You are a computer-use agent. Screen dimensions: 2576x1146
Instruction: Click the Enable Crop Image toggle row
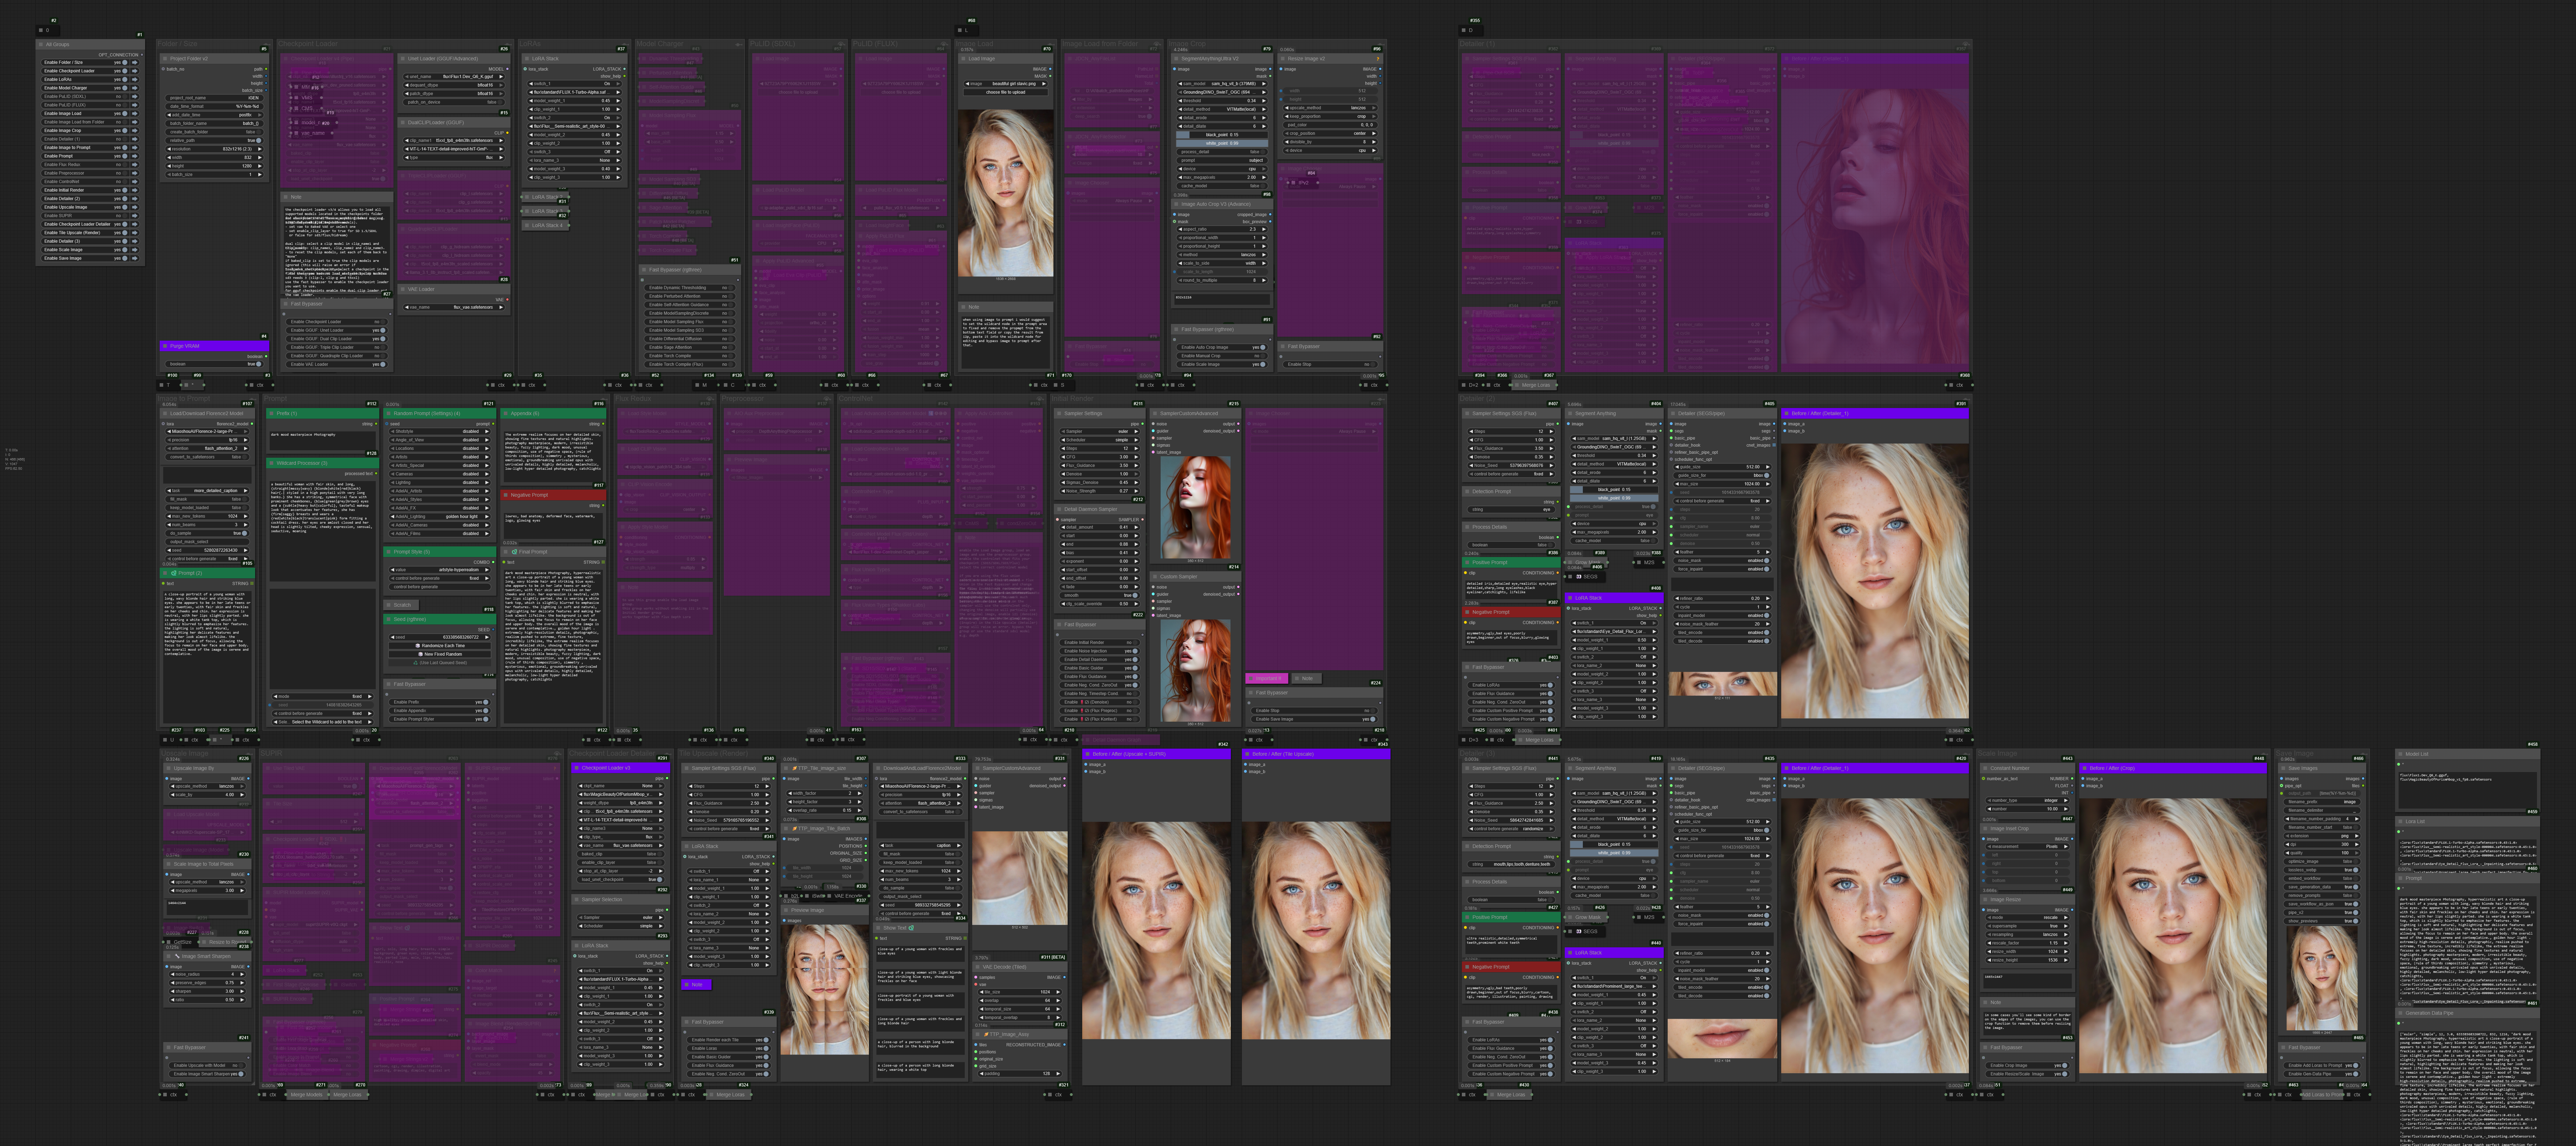coord(2028,1066)
